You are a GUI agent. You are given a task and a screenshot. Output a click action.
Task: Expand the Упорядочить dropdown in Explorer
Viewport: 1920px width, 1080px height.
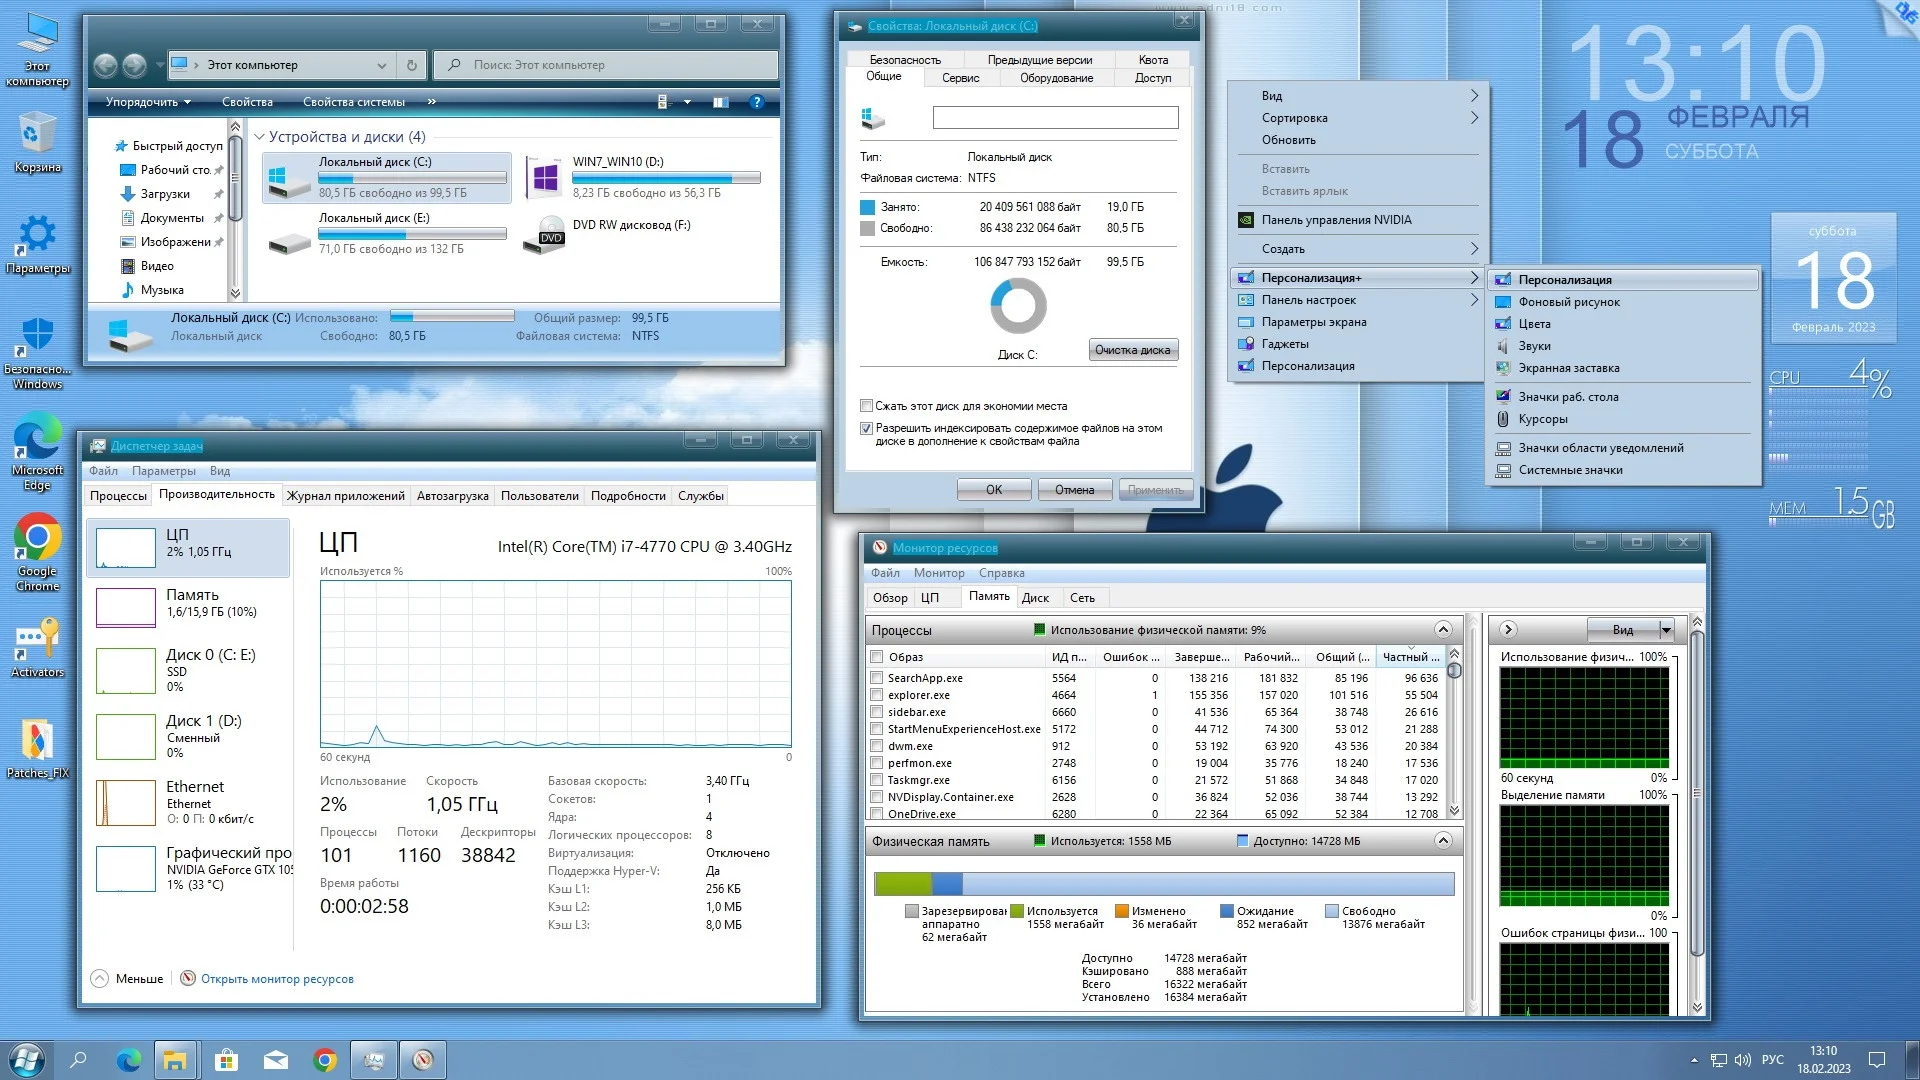148,102
